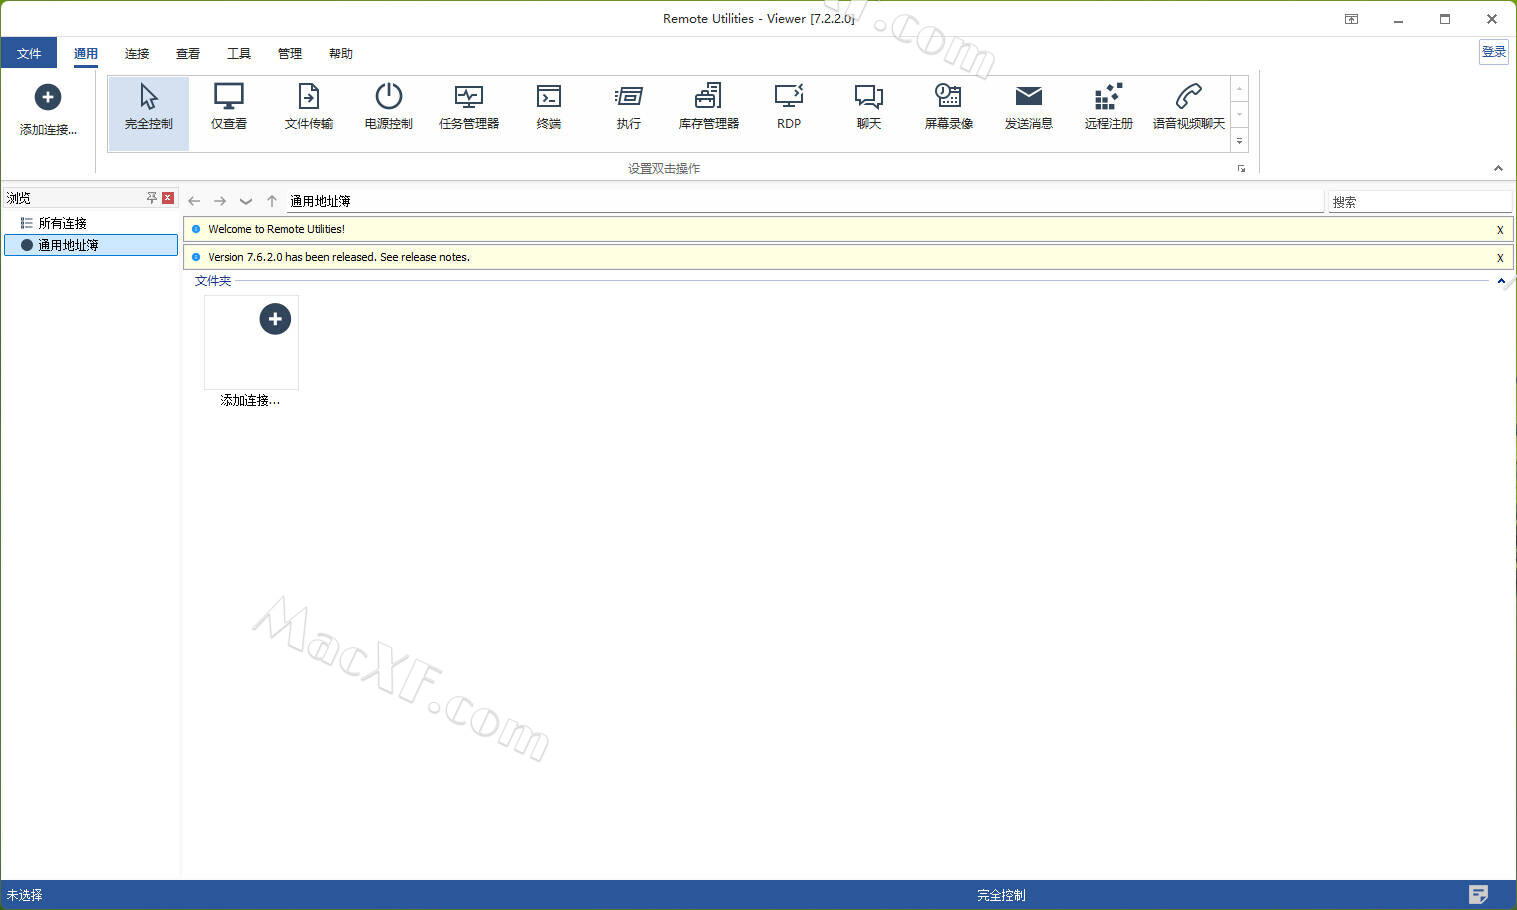The width and height of the screenshot is (1517, 910).
Task: Open Remote Registry (远程注册) mode
Action: (1109, 108)
